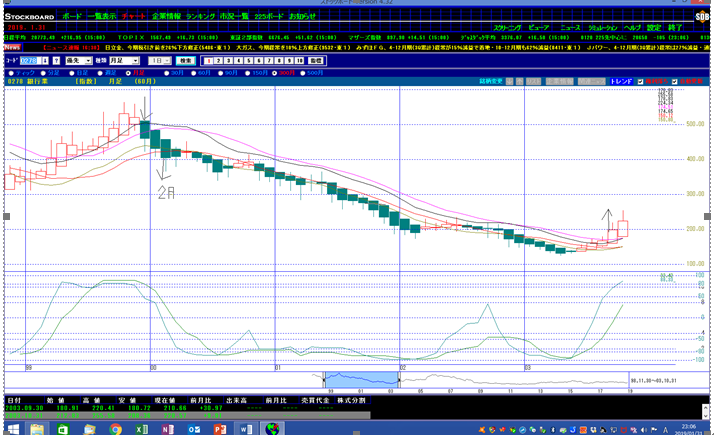Select preset button 1
714x435 pixels.
point(209,61)
